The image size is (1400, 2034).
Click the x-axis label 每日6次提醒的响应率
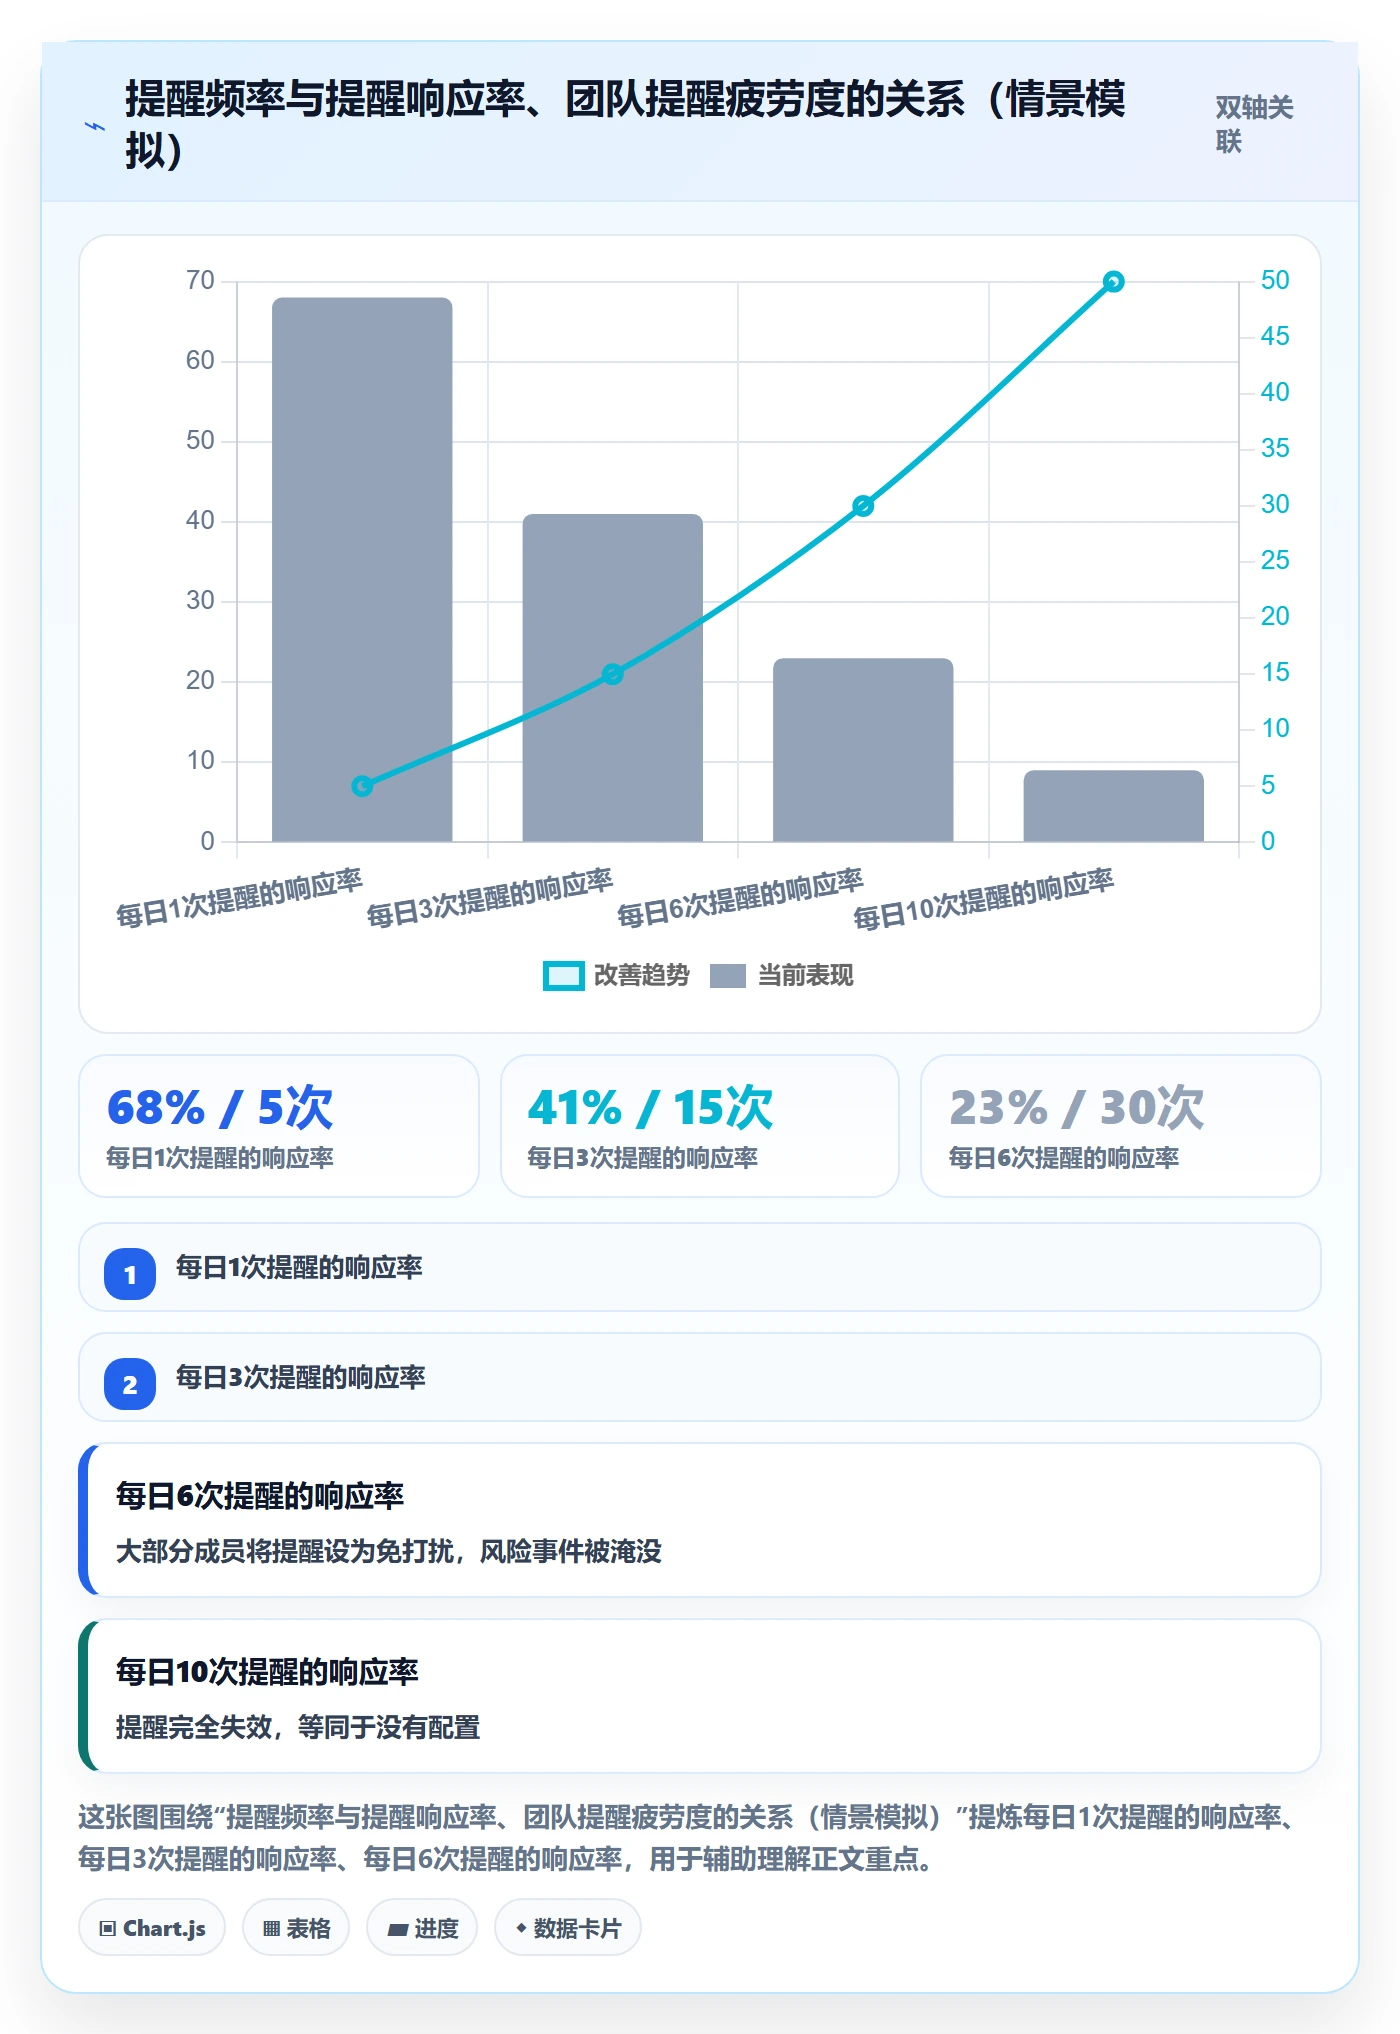tap(740, 898)
